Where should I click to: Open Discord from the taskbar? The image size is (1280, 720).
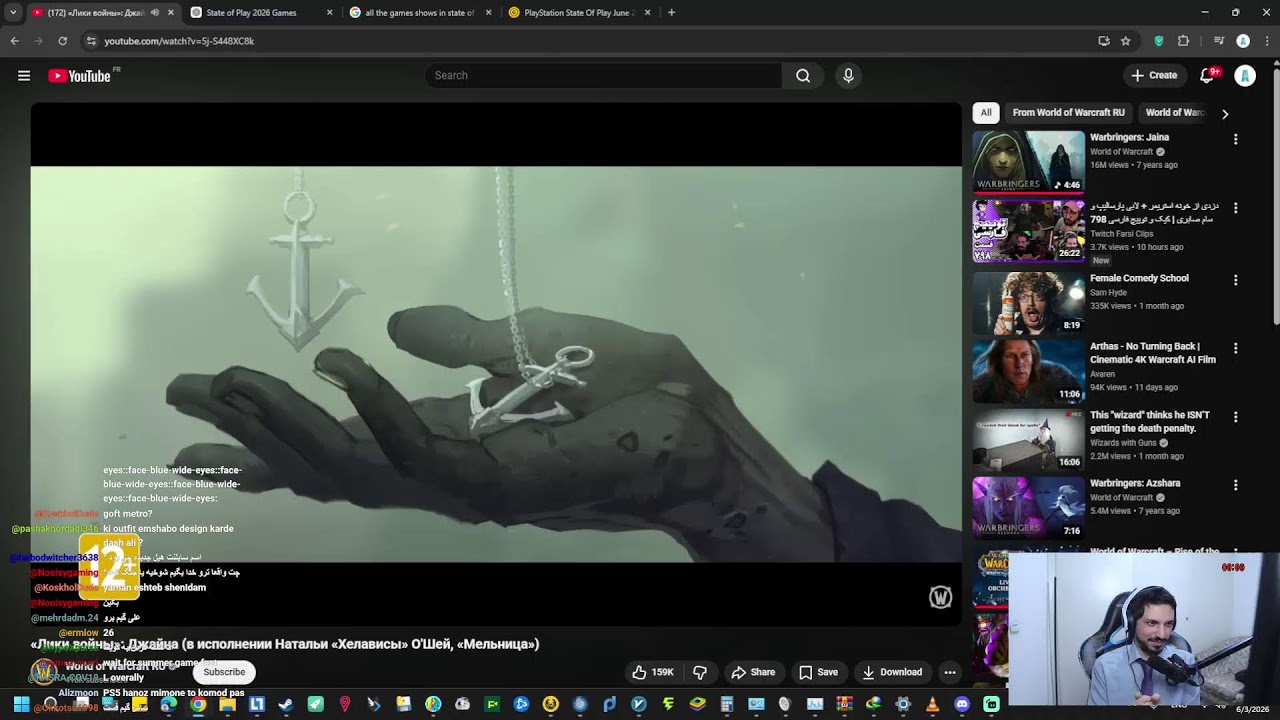click(962, 704)
